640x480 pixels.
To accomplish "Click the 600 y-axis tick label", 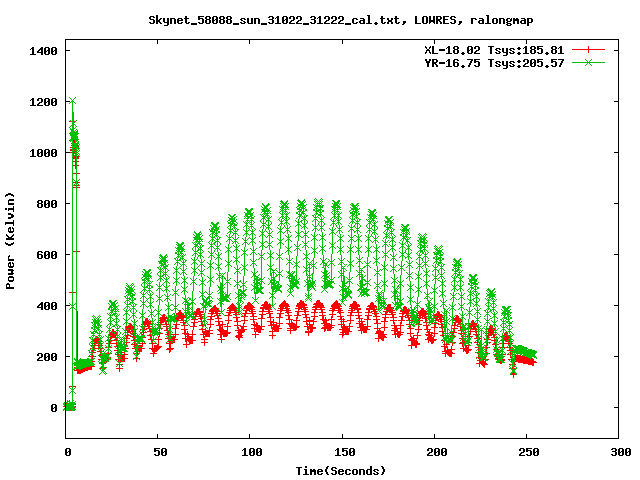I will pyautogui.click(x=47, y=255).
